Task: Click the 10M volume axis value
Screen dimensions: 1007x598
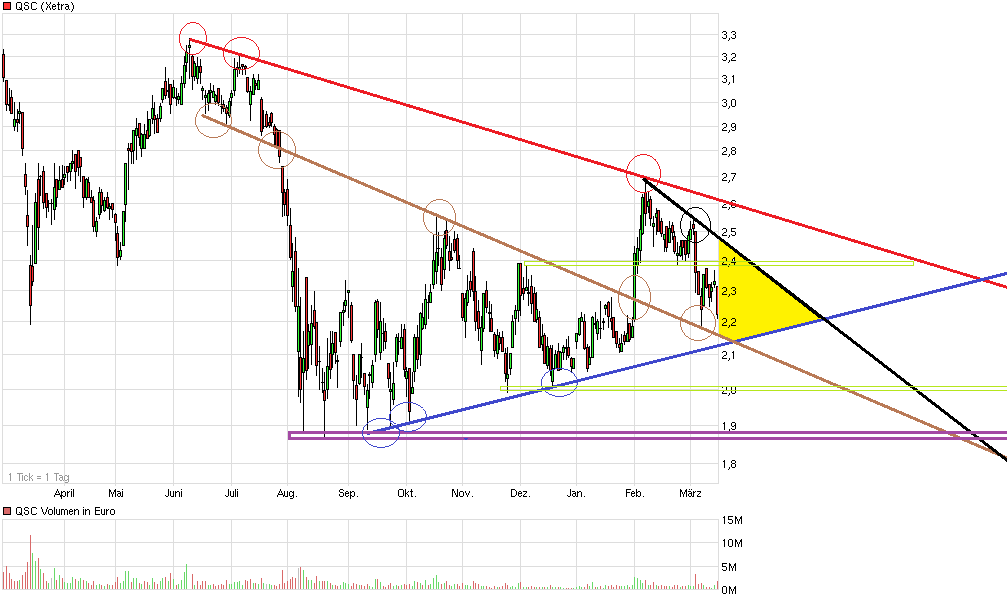Action: (x=732, y=543)
